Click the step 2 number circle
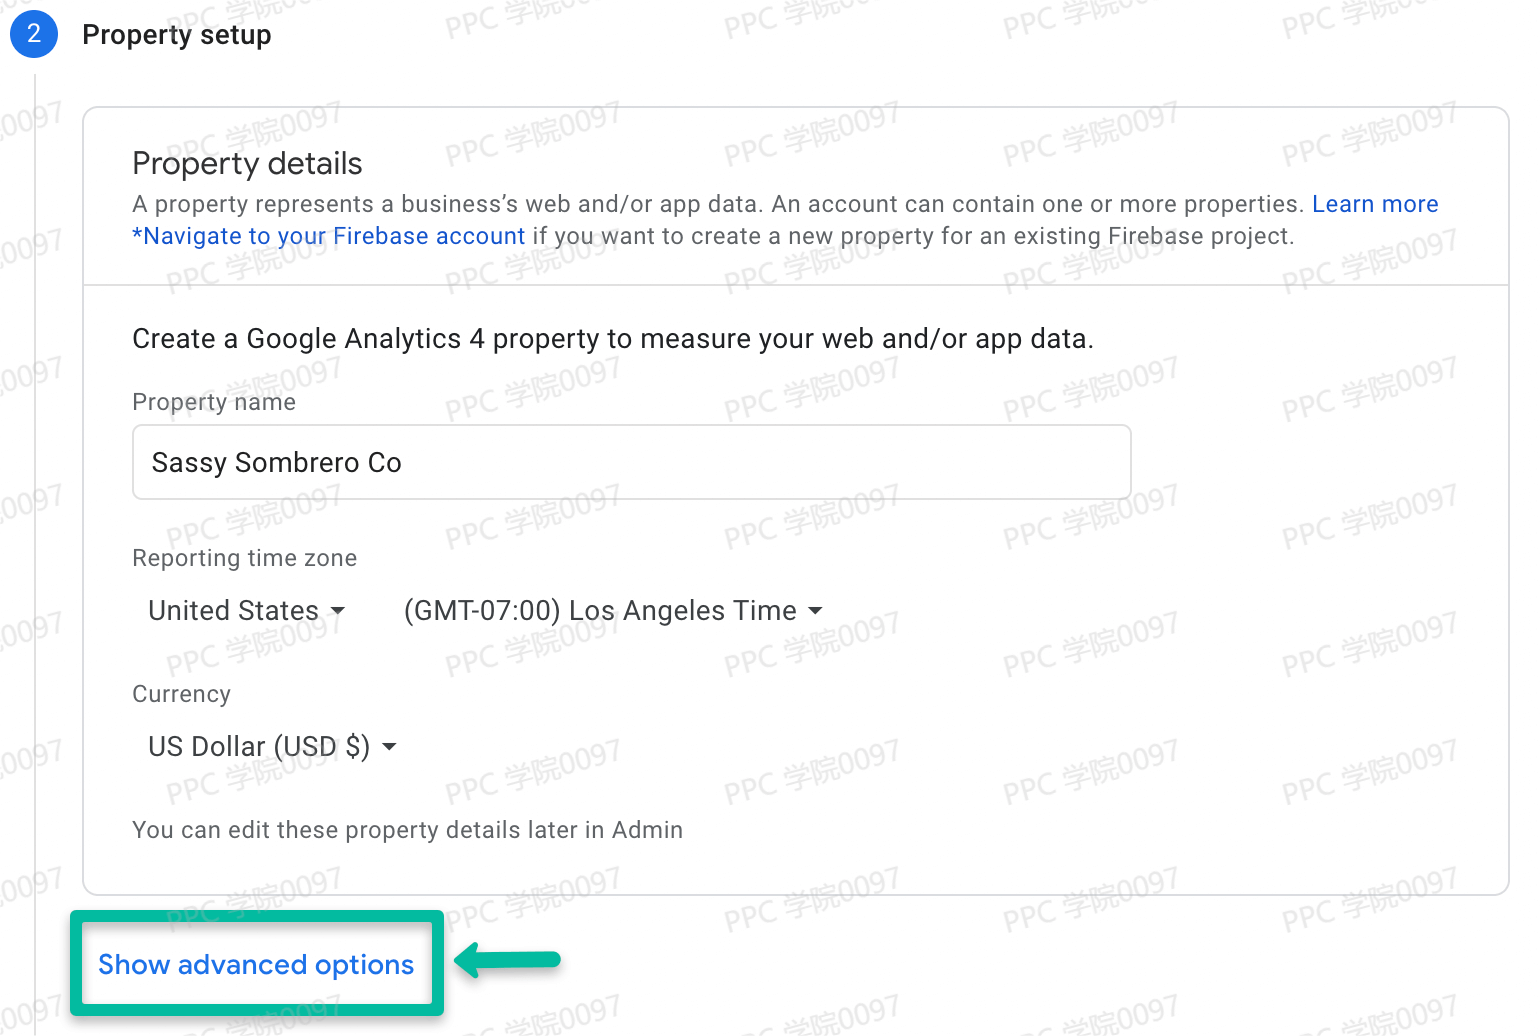The height and width of the screenshot is (1036, 1540). pyautogui.click(x=34, y=34)
